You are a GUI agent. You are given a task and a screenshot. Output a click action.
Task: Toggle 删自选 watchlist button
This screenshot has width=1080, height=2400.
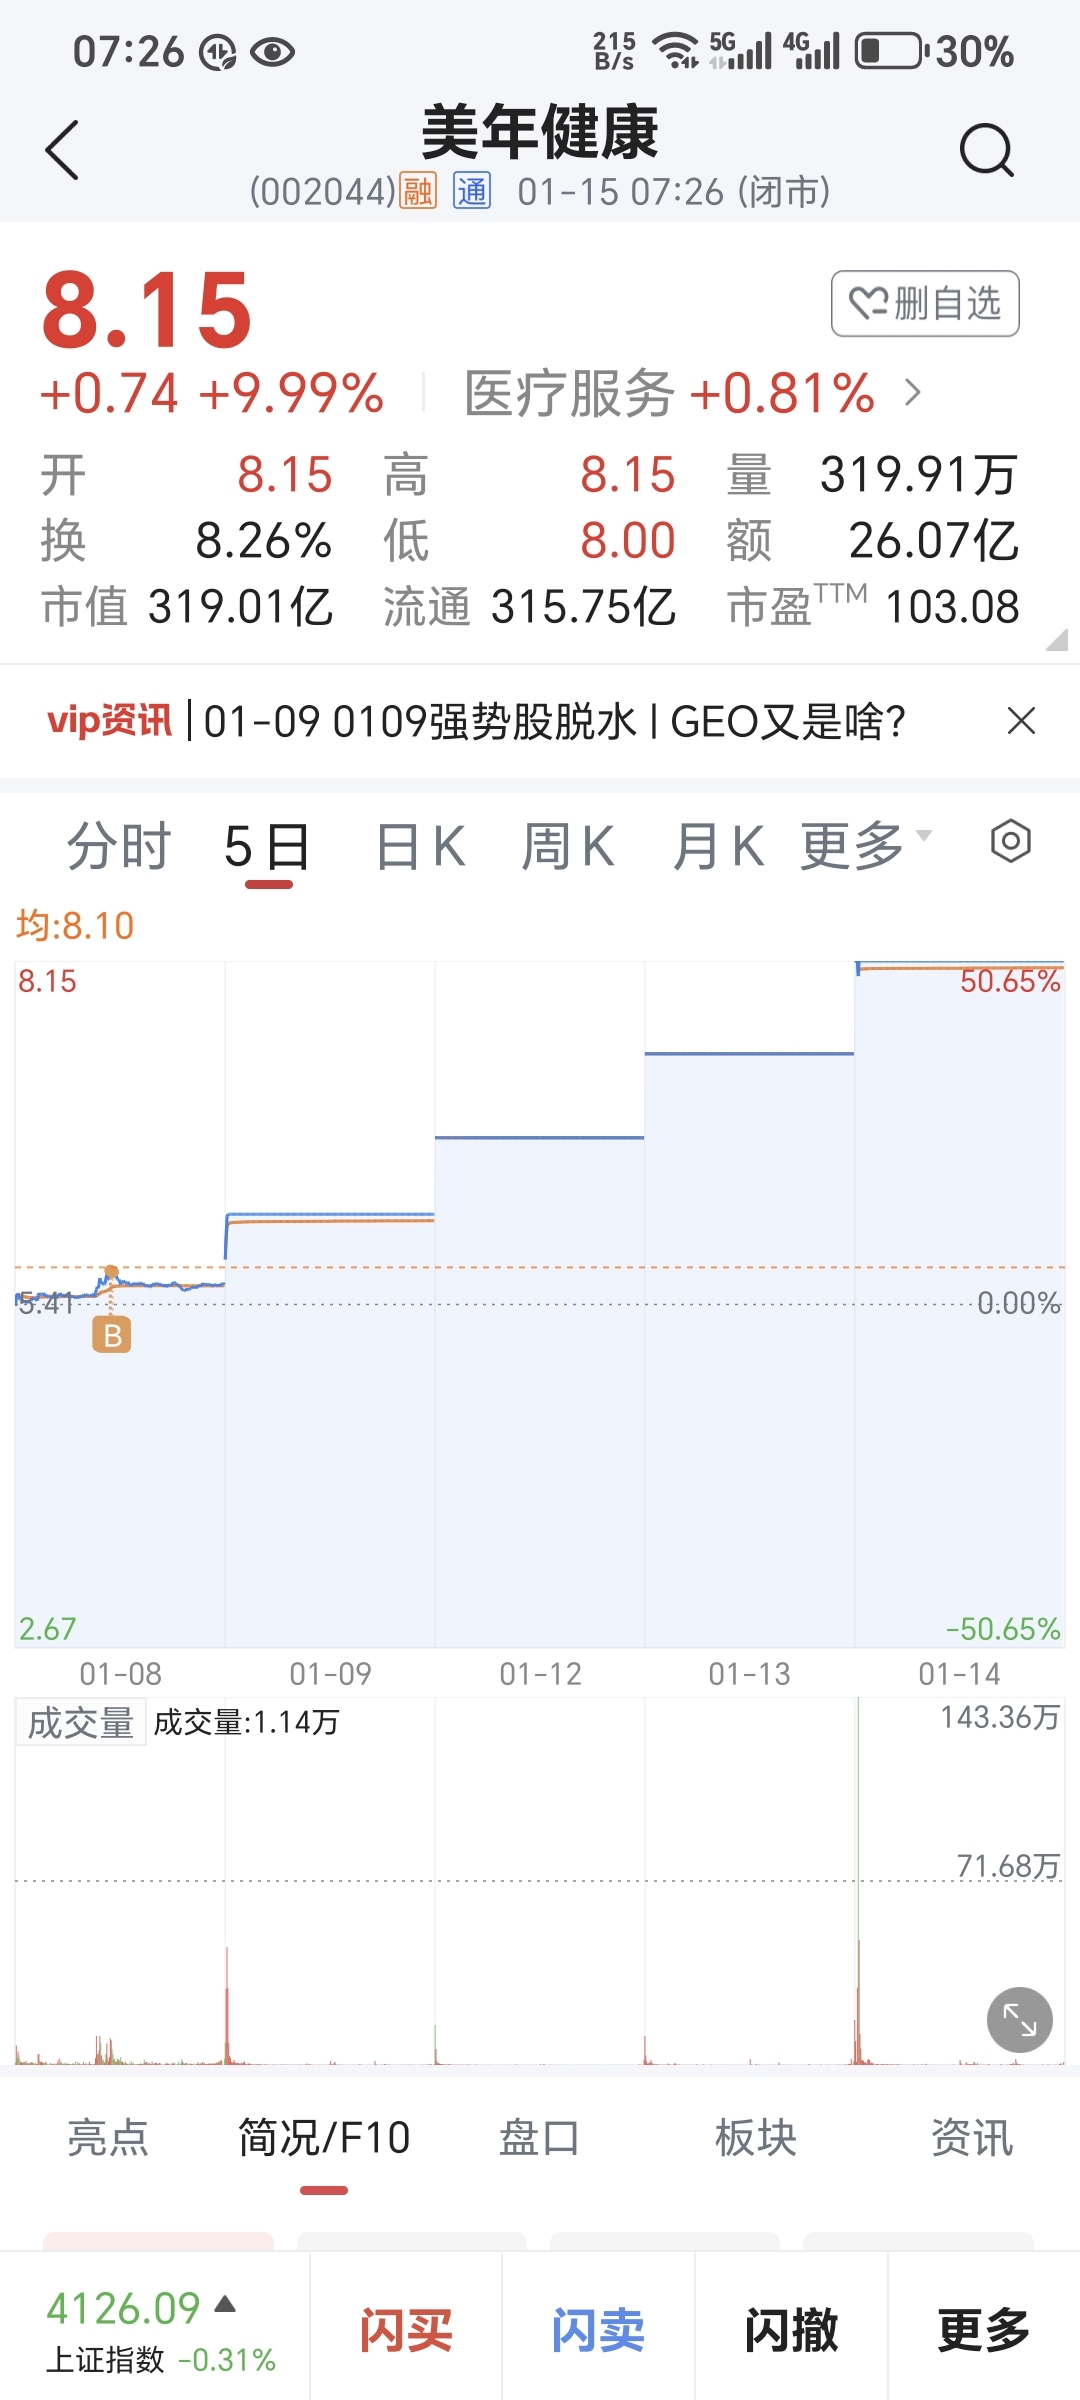coord(925,303)
